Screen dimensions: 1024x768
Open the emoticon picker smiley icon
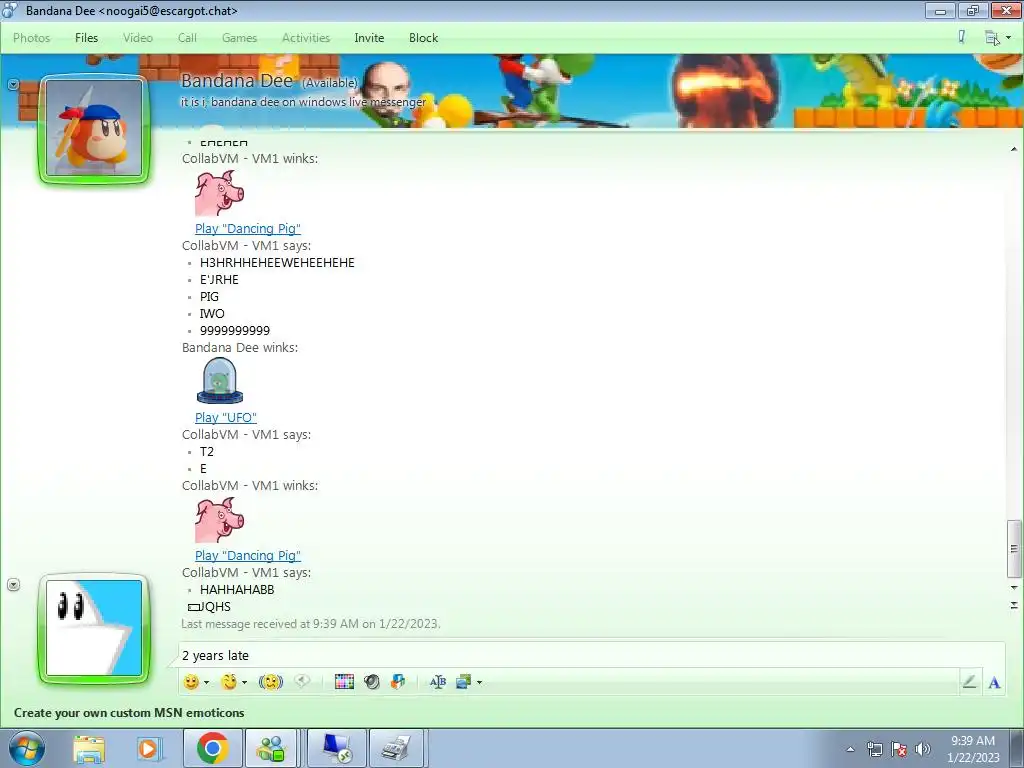pos(191,682)
